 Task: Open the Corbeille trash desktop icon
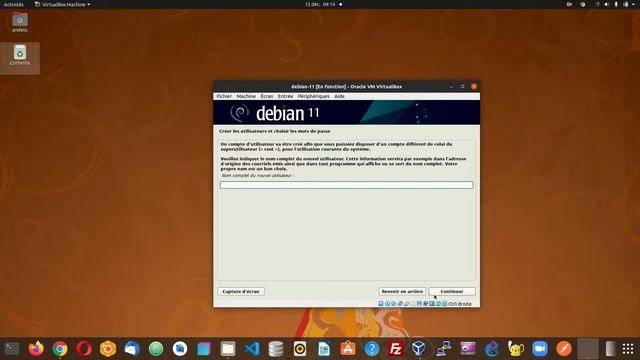pos(20,56)
